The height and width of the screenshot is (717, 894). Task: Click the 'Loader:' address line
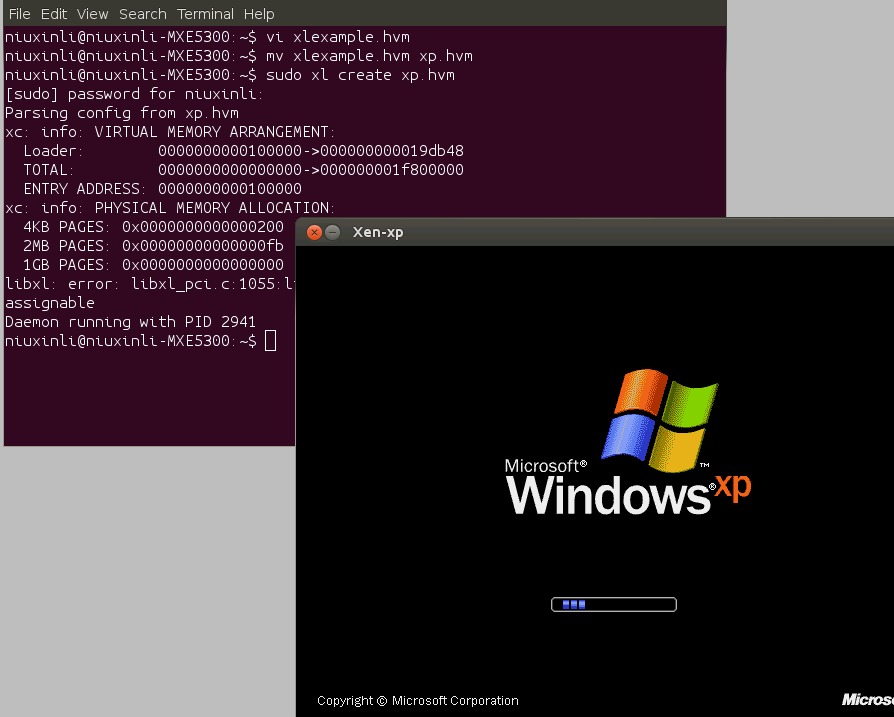pyautogui.click(x=243, y=151)
